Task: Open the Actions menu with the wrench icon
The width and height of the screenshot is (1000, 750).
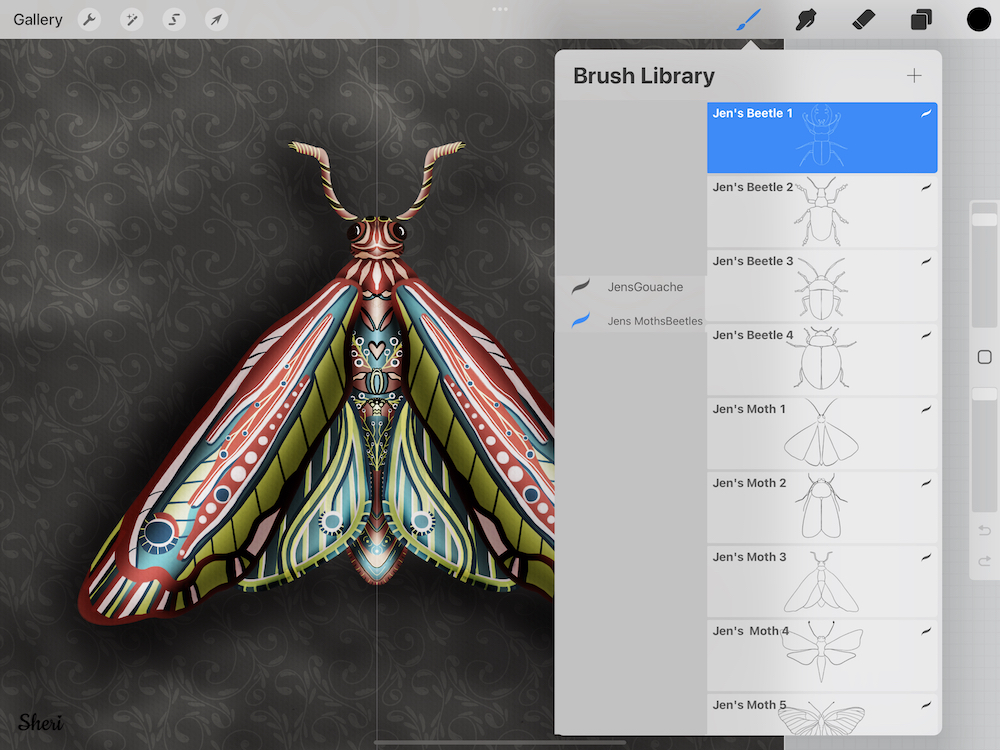Action: [x=89, y=19]
